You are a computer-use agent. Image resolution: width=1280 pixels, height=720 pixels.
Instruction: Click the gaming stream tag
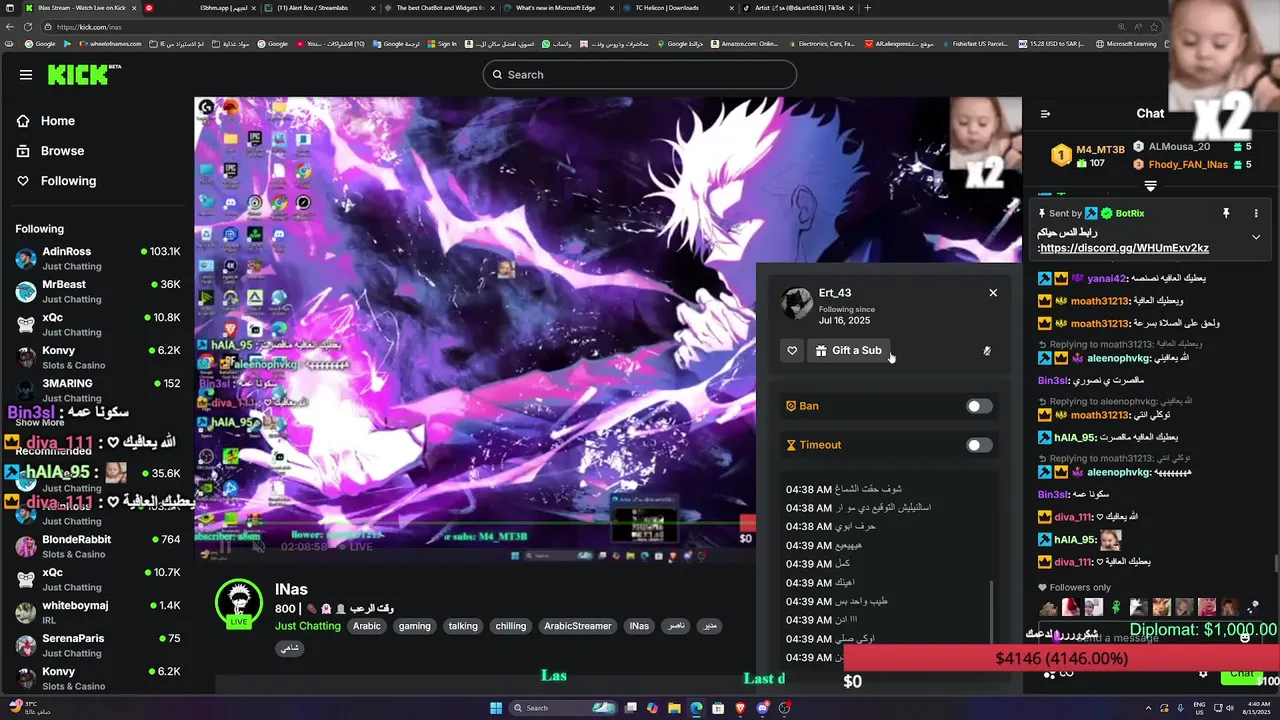414,626
